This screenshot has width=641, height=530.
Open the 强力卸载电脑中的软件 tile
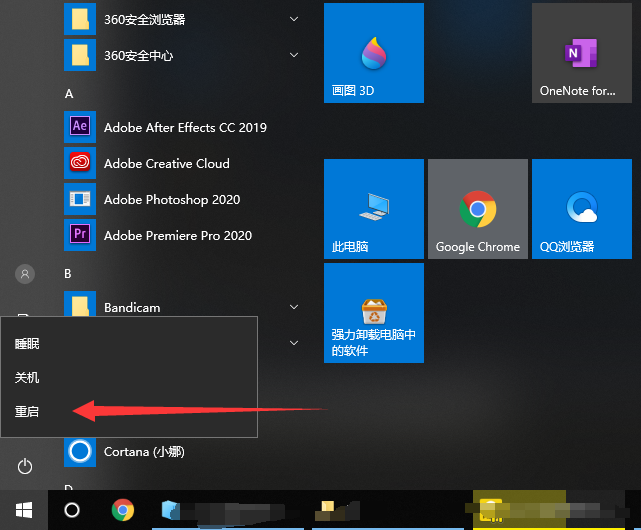(x=373, y=313)
